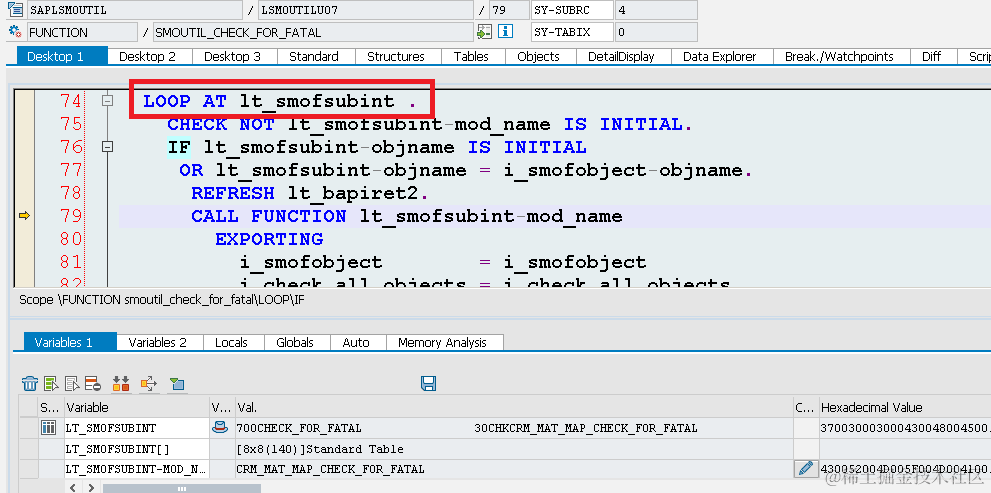991x493 pixels.
Task: Click the navigate-to-source icon after SMOUTIL_CHECK_FOR_FATAL
Action: point(484,32)
